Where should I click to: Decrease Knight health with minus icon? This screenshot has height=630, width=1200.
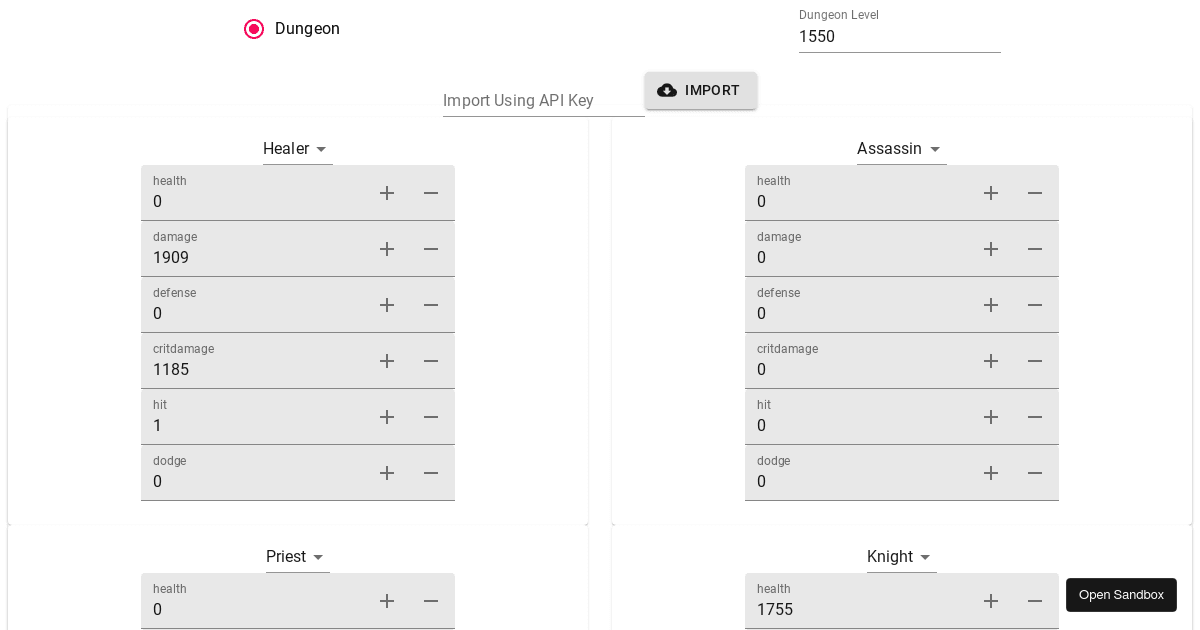(x=1035, y=601)
